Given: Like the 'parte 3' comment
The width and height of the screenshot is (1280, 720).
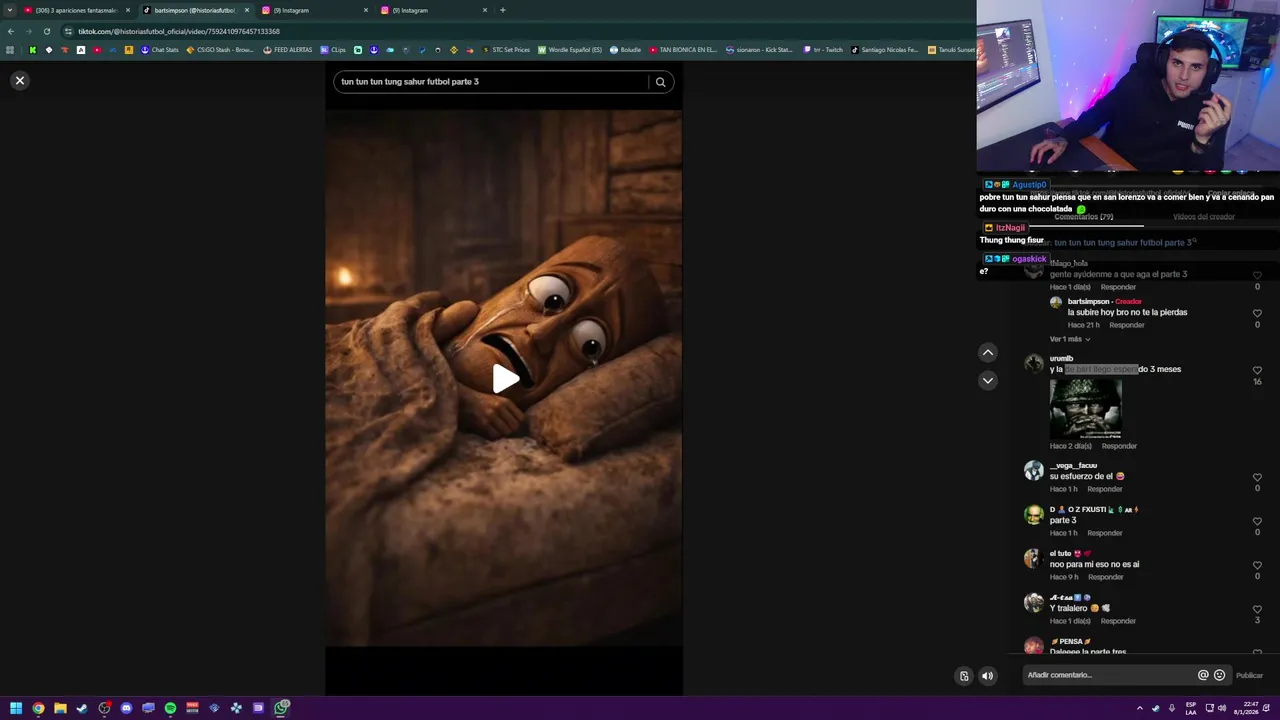Looking at the screenshot, I should tap(1257, 521).
